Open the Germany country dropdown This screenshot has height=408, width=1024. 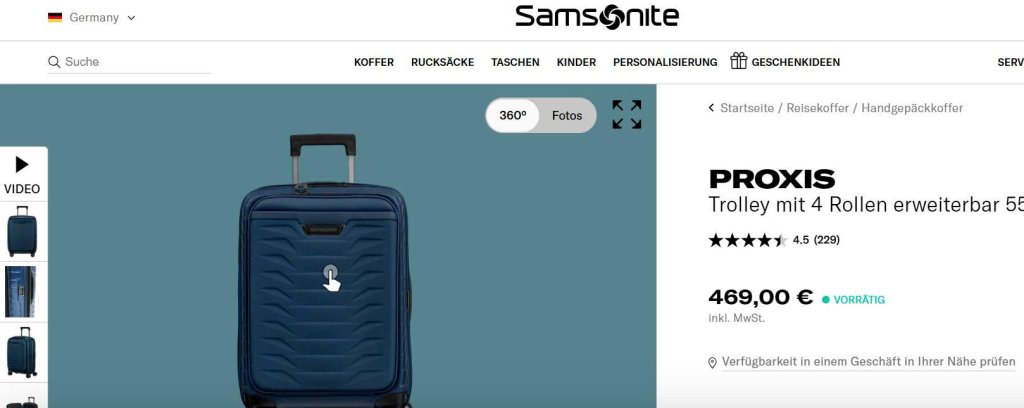[x=91, y=18]
